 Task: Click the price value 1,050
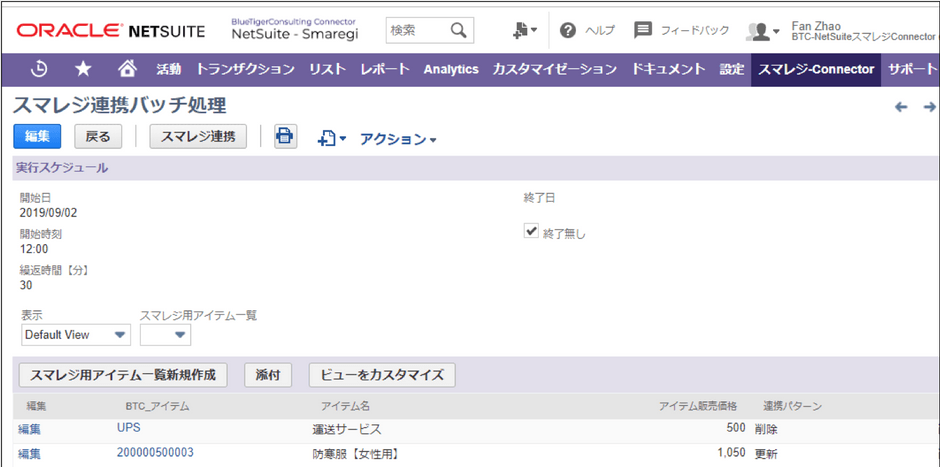[x=731, y=452]
